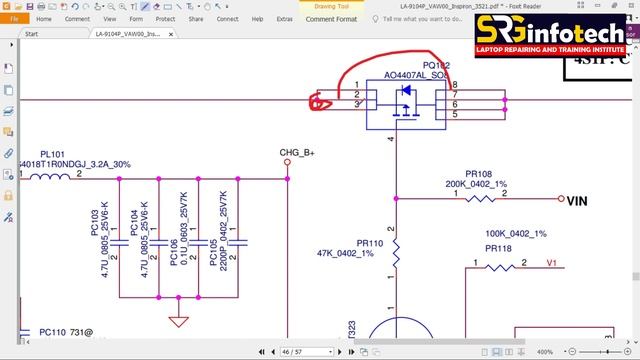Open the Form ribbon tab
Viewport: 640px width, 360px height.
136,19
